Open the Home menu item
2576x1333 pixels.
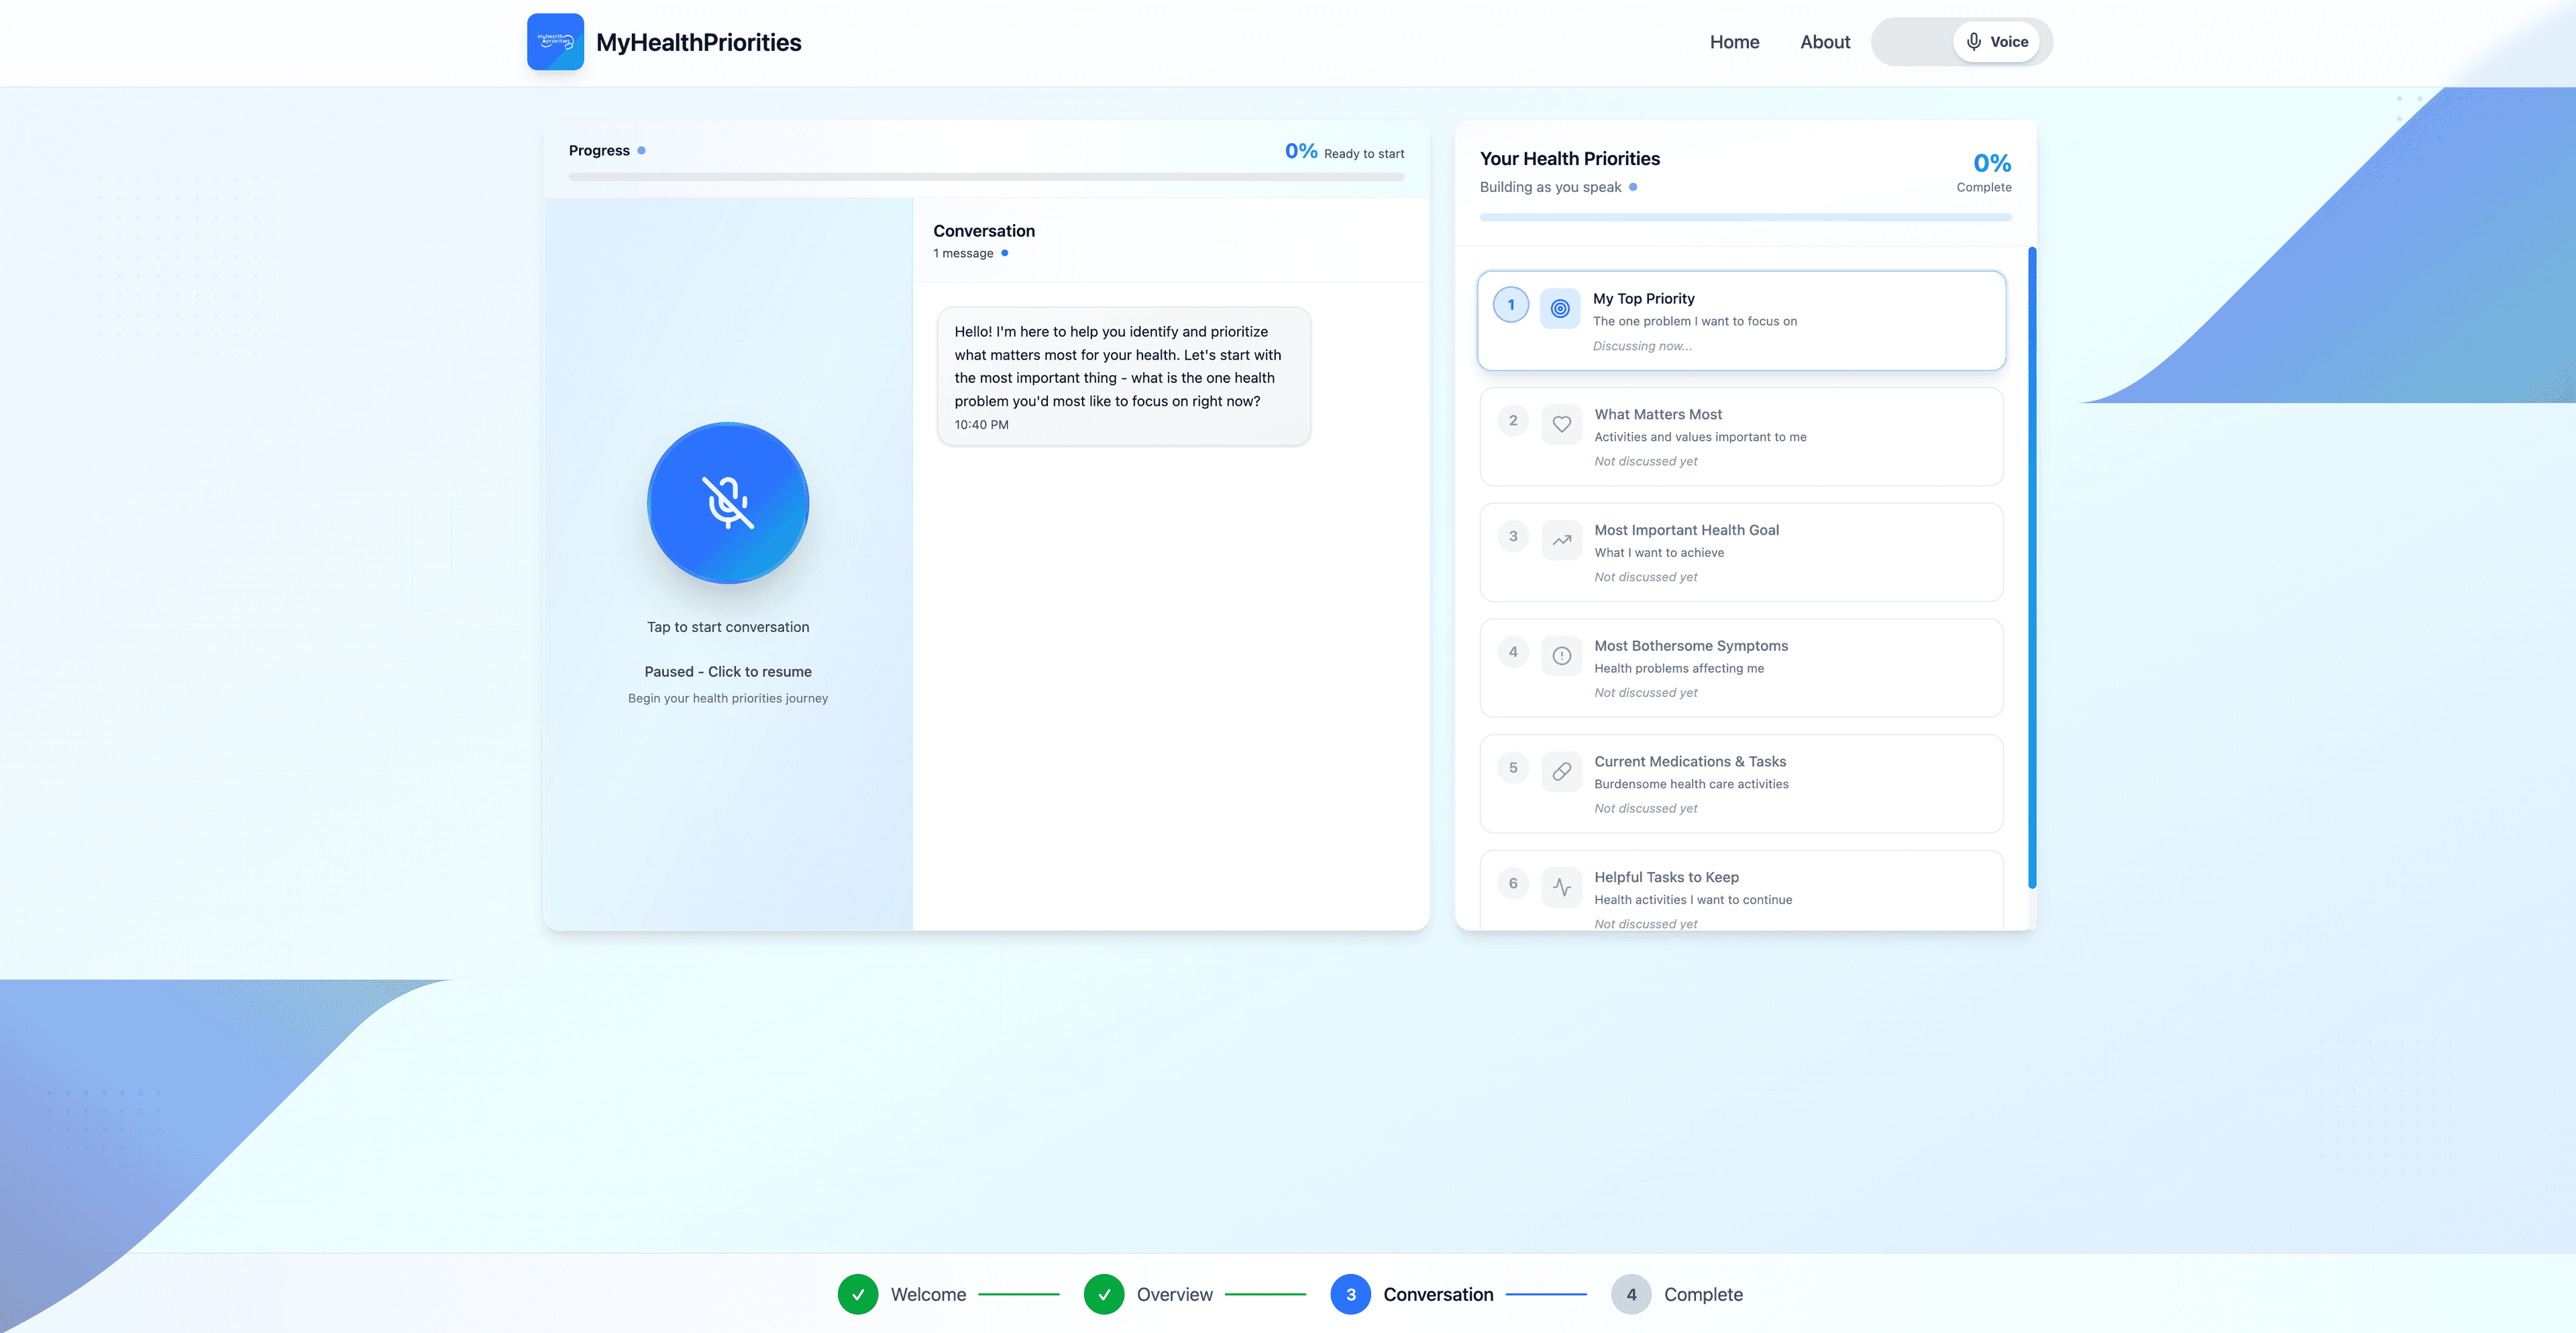pos(1734,42)
